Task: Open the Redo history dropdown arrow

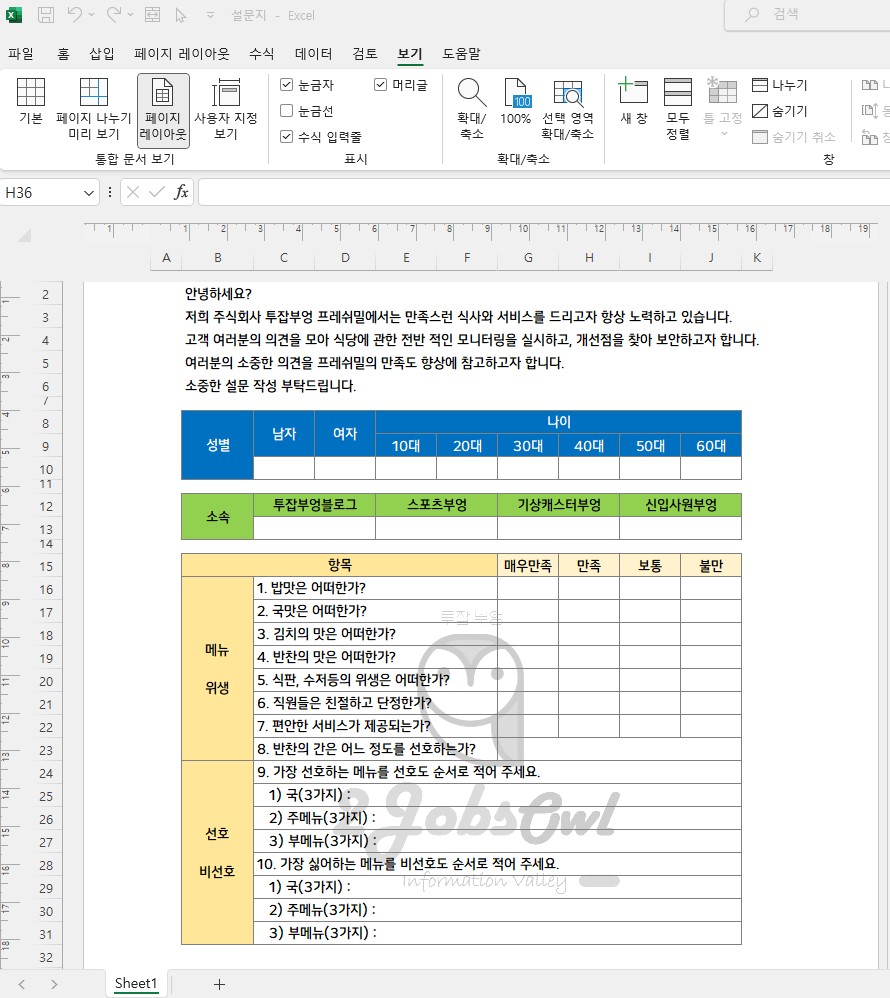Action: click(130, 15)
